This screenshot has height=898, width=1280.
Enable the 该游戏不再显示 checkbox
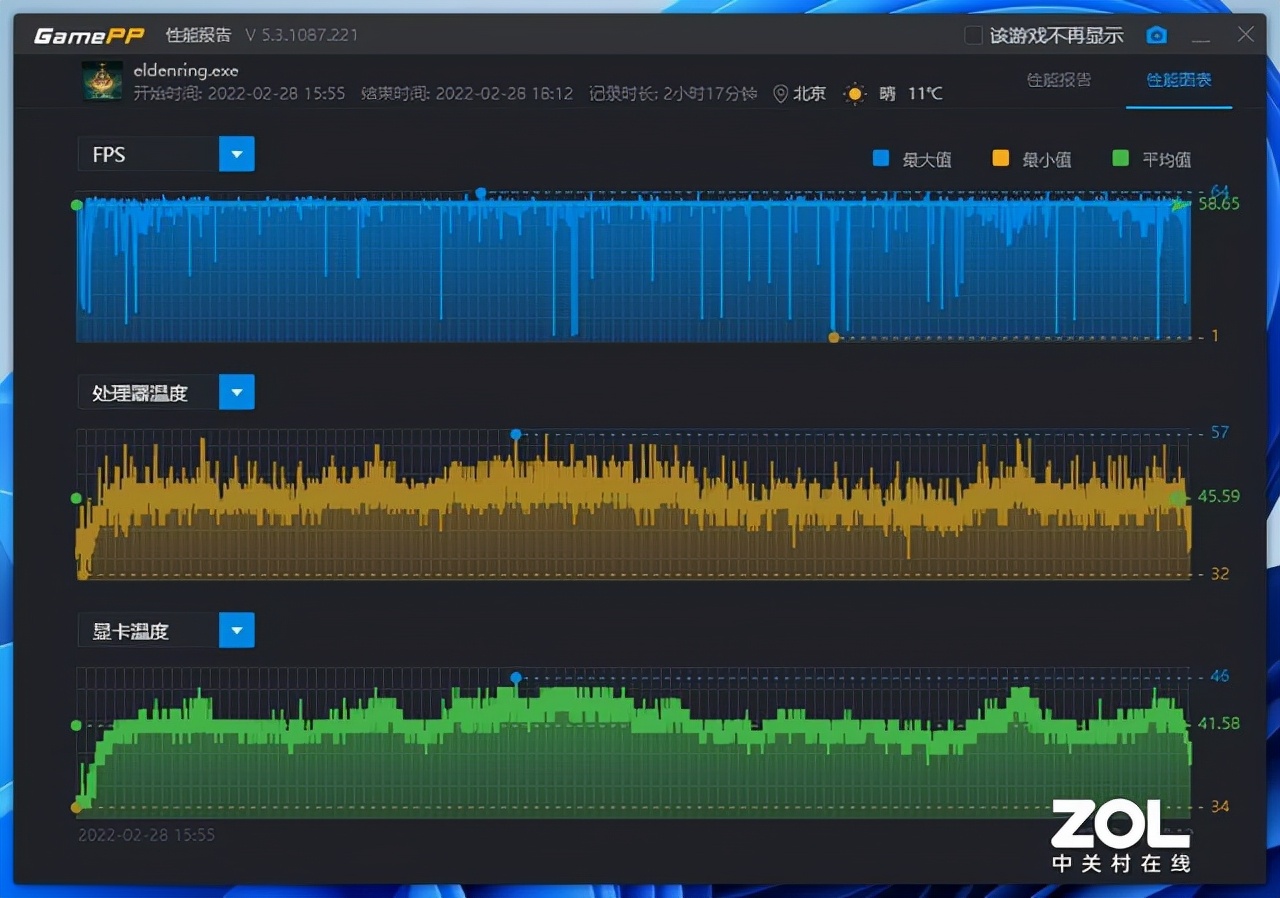(x=973, y=36)
